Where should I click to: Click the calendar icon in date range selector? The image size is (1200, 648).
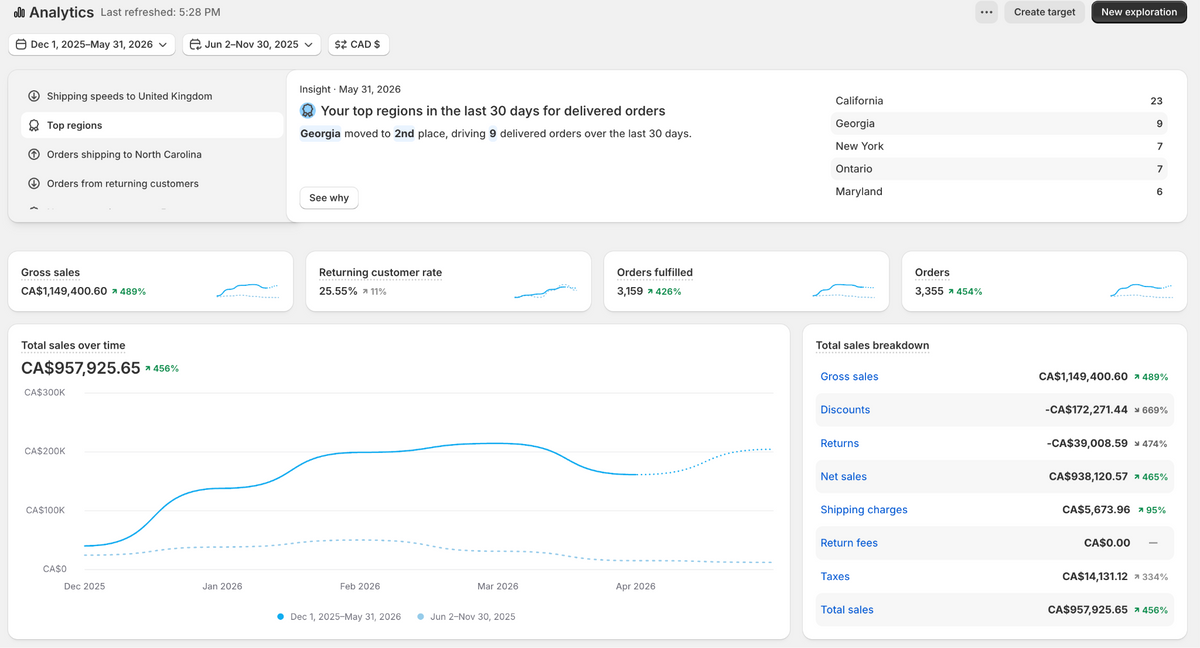21,45
